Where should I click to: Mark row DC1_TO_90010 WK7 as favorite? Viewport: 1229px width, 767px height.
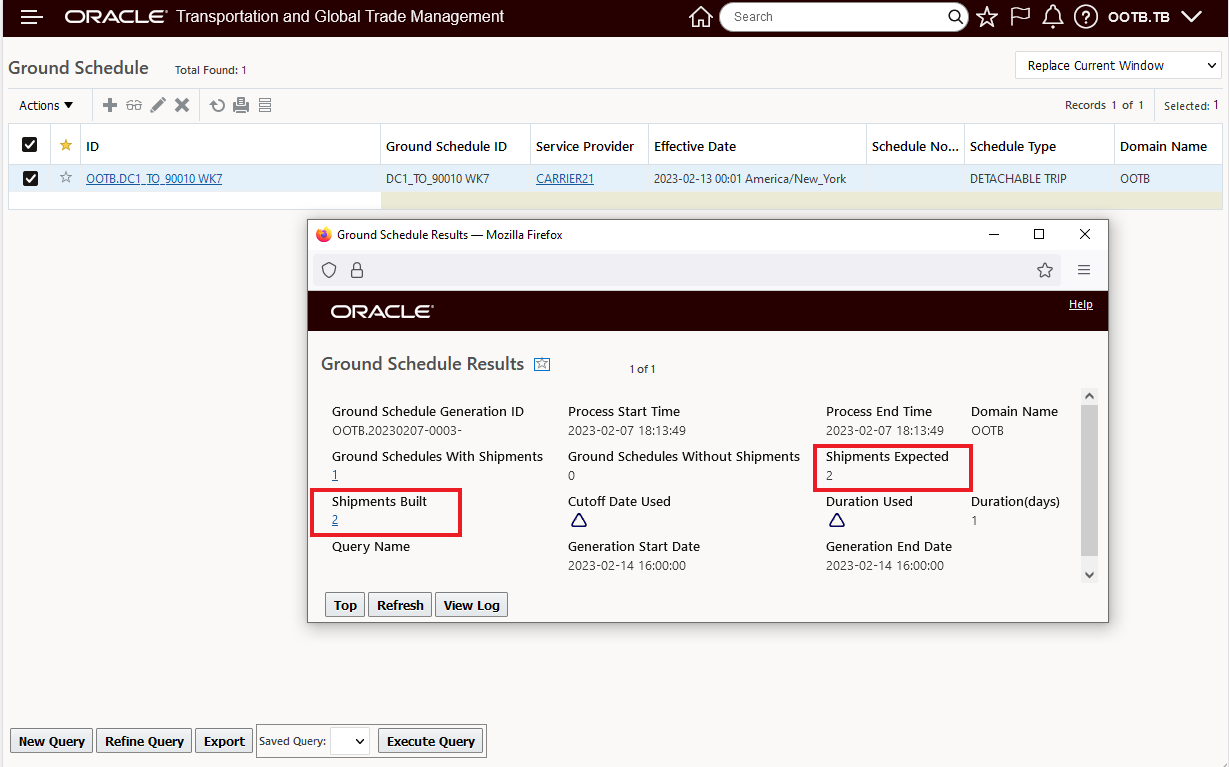click(x=66, y=178)
